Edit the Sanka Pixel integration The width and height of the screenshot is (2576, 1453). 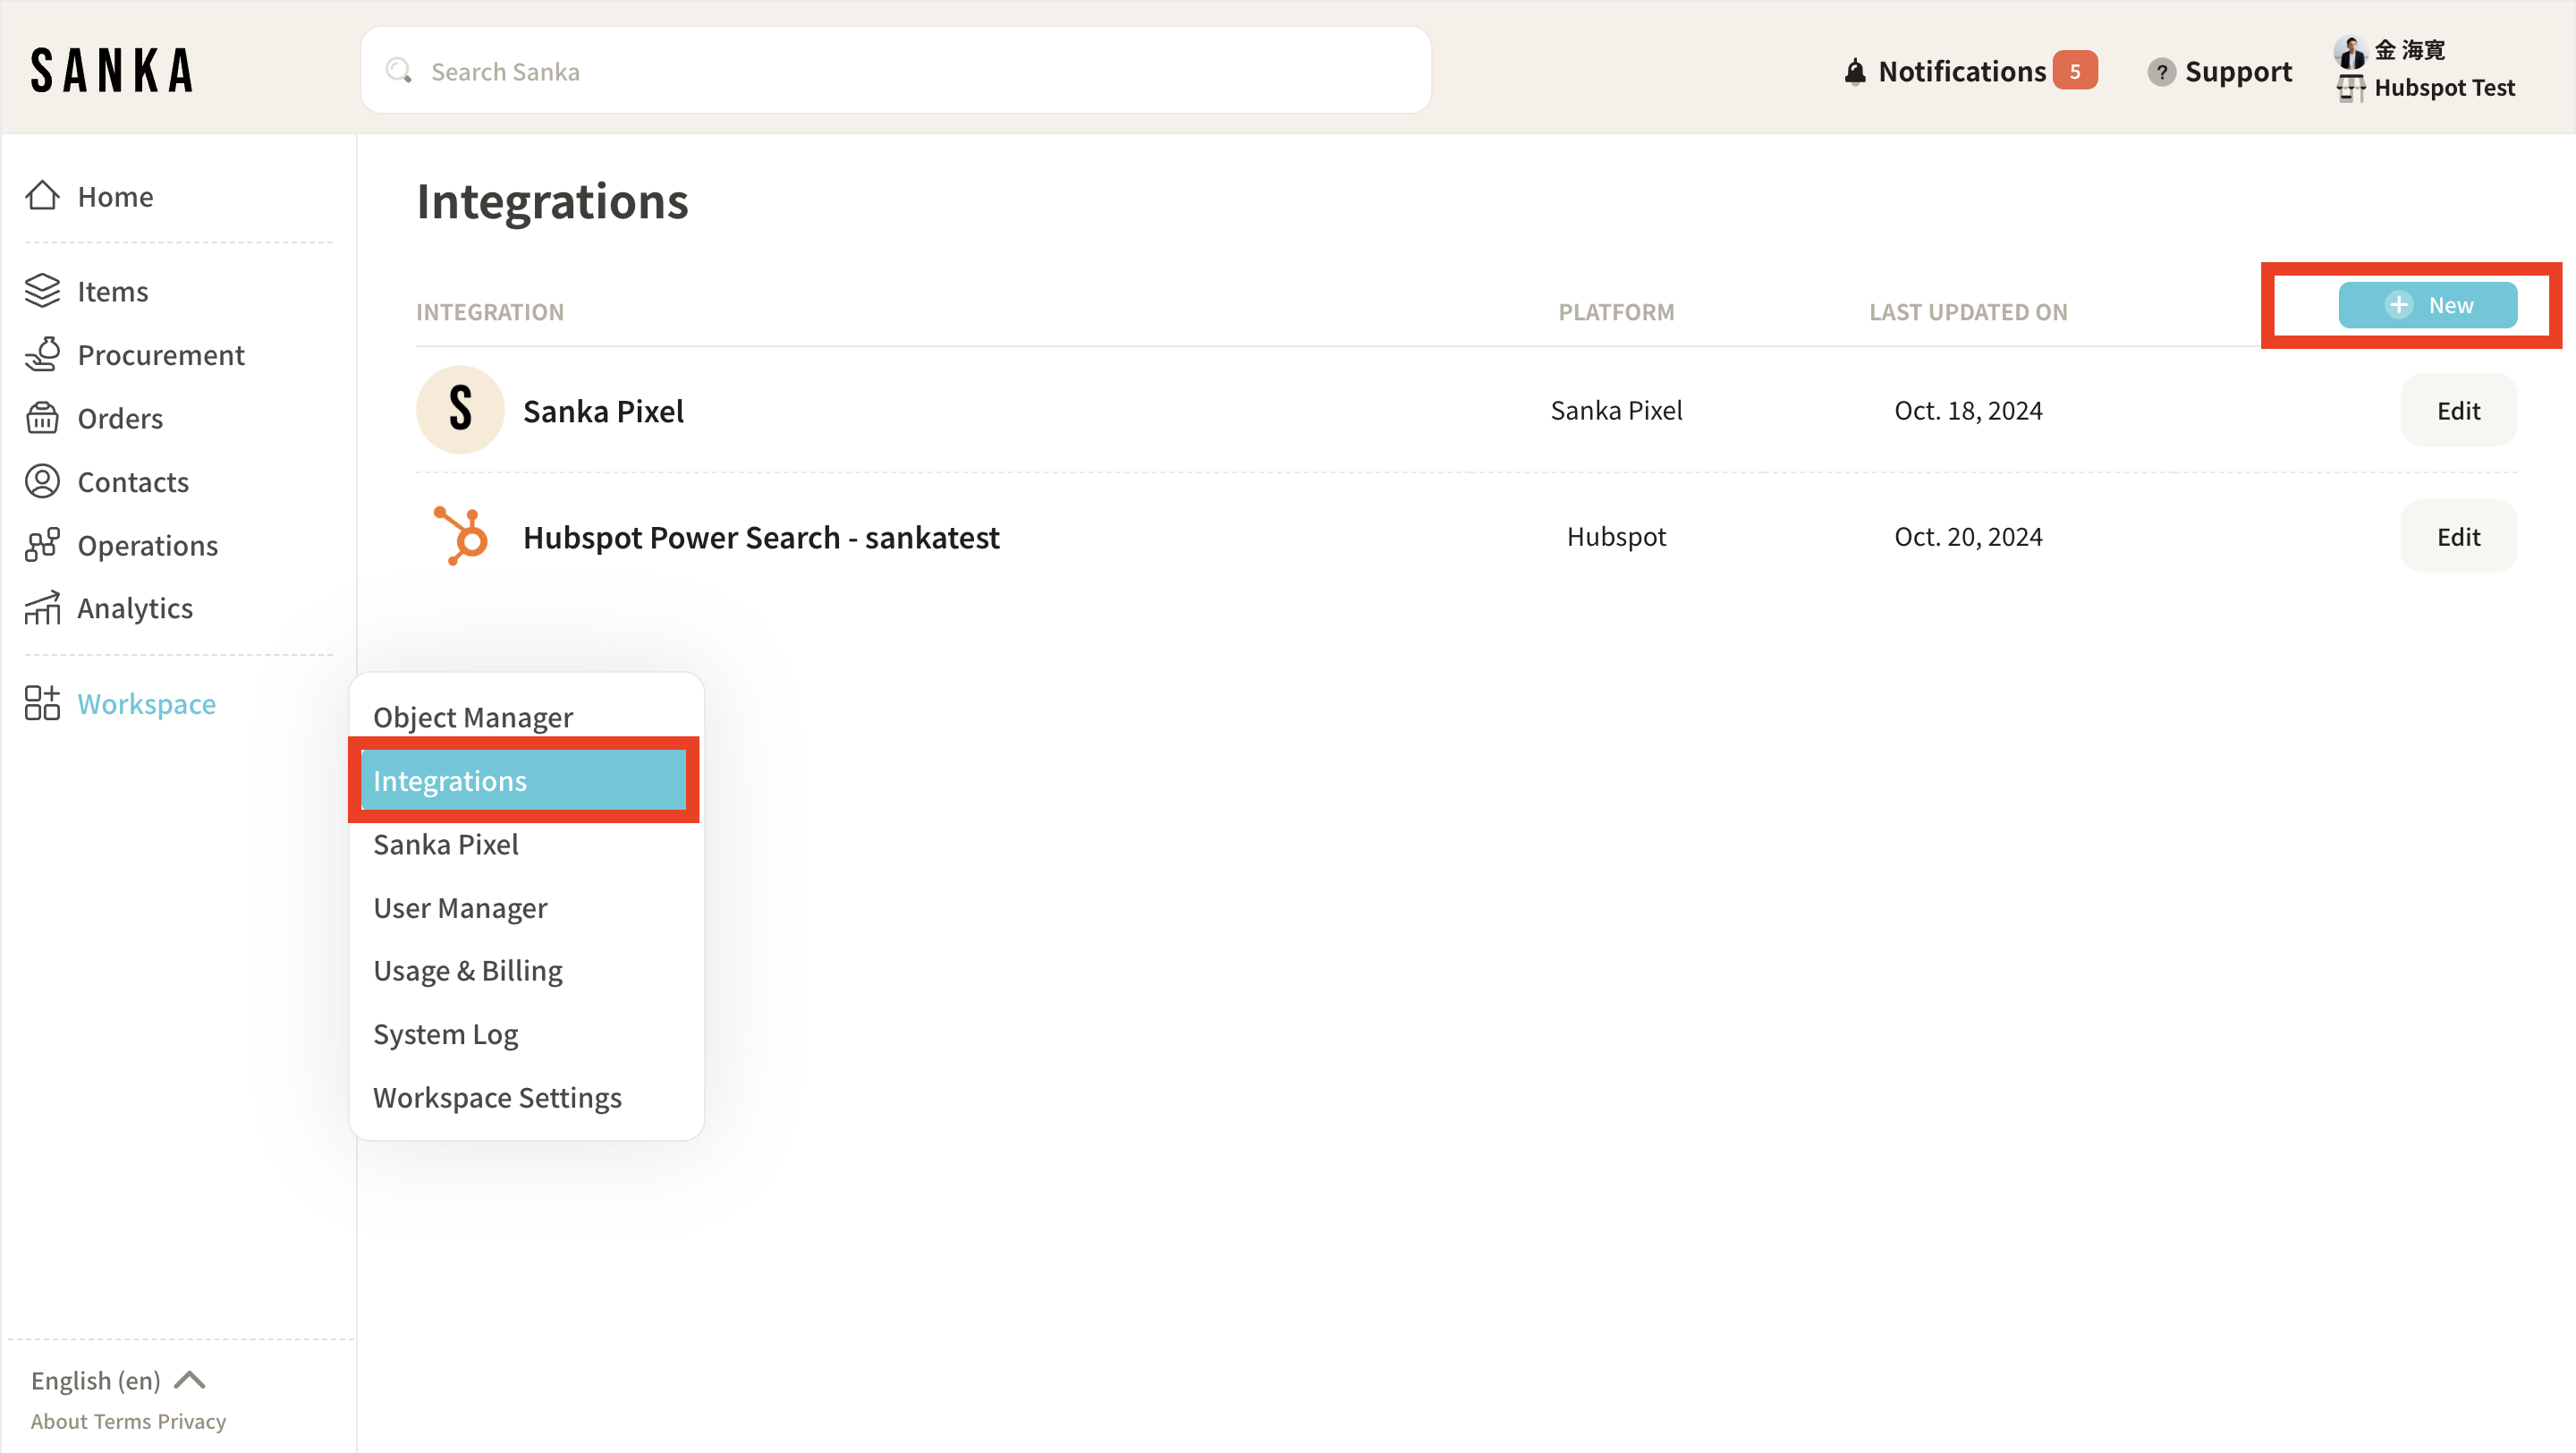[x=2457, y=411]
